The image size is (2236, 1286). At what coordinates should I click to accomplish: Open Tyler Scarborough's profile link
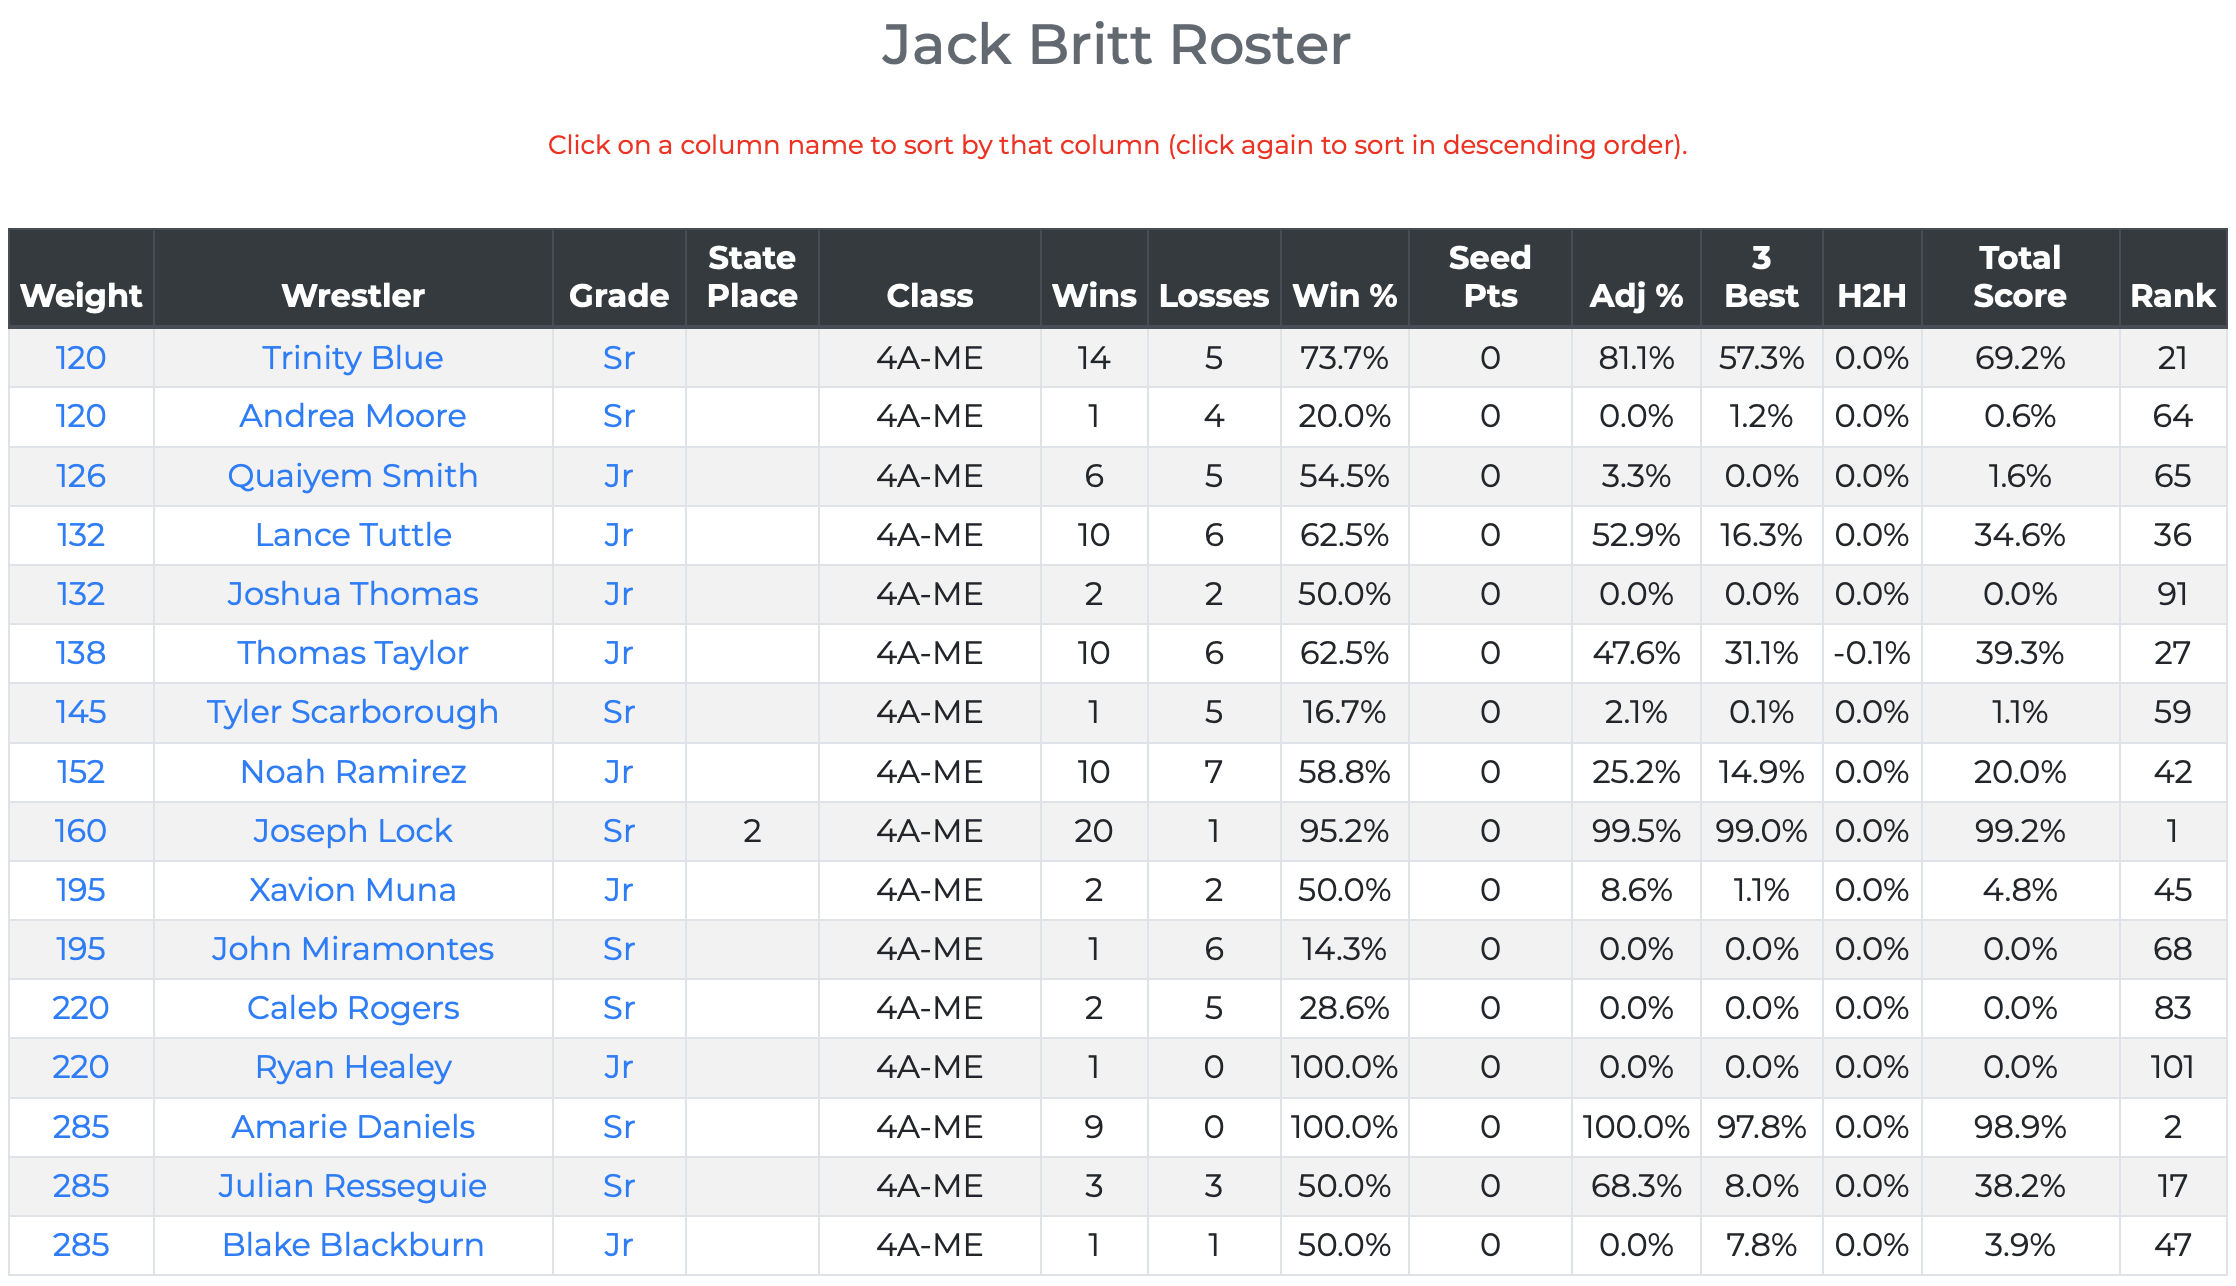tap(353, 712)
